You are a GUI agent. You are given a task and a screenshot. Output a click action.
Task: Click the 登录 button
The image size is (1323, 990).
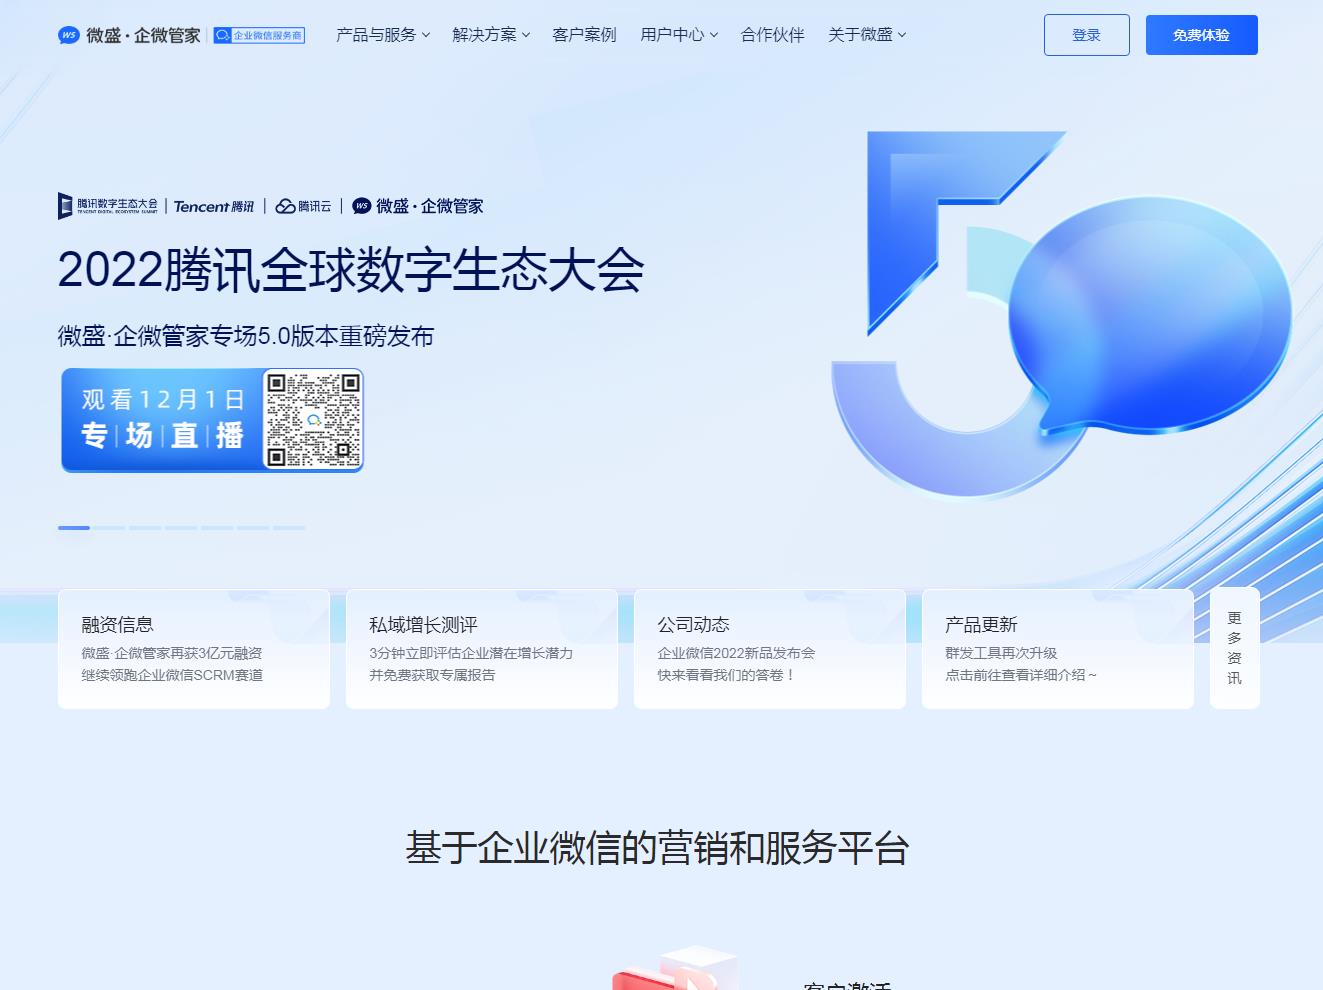point(1086,34)
